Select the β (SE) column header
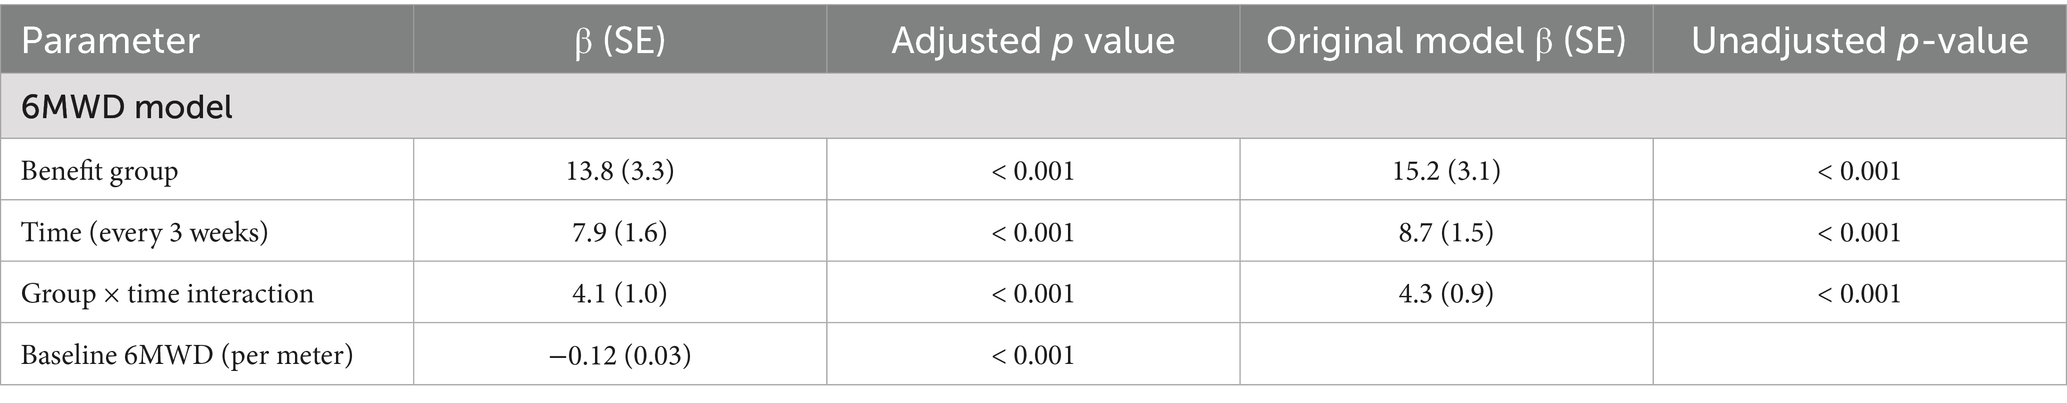Image resolution: width=2067 pixels, height=403 pixels. 620,41
